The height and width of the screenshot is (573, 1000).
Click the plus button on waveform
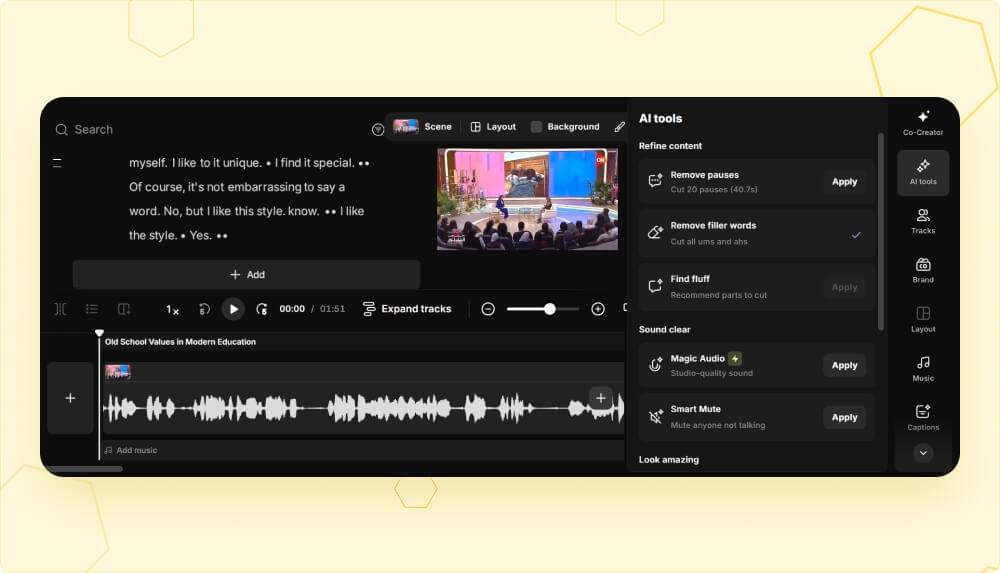(601, 398)
